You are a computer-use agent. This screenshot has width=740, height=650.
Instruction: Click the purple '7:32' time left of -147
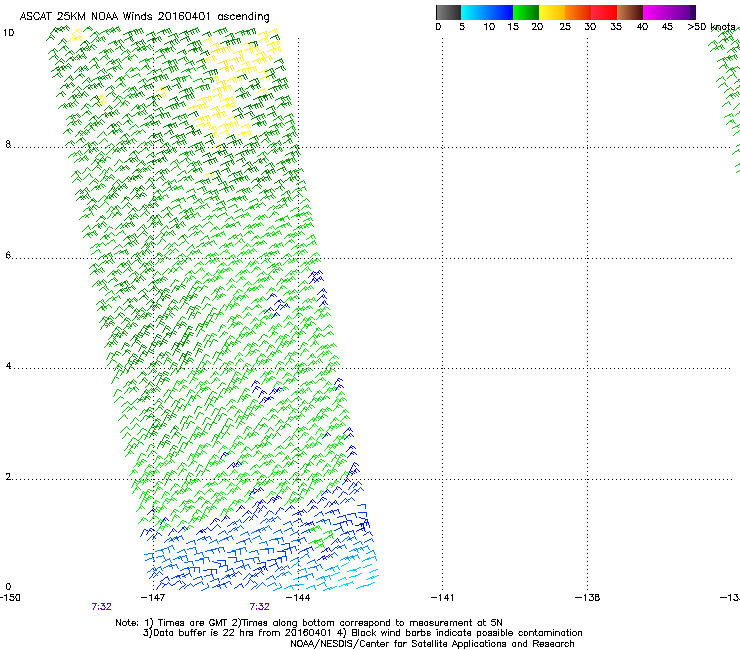101,607
